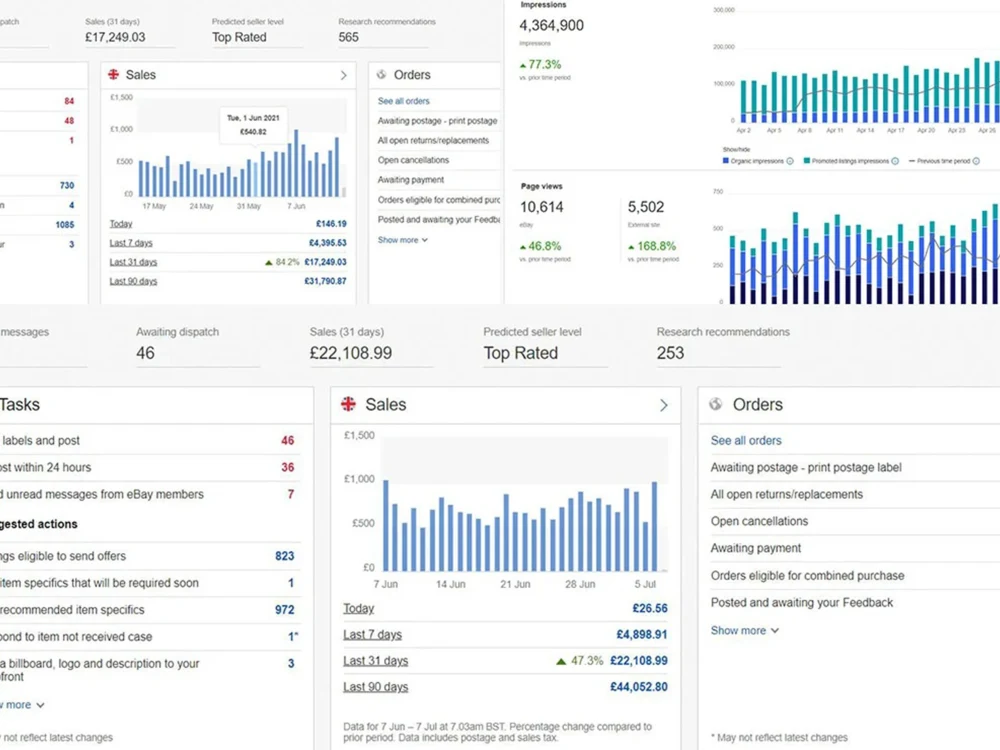The image size is (1000, 750).
Task: Open the See all orders link
Action: [x=747, y=440]
